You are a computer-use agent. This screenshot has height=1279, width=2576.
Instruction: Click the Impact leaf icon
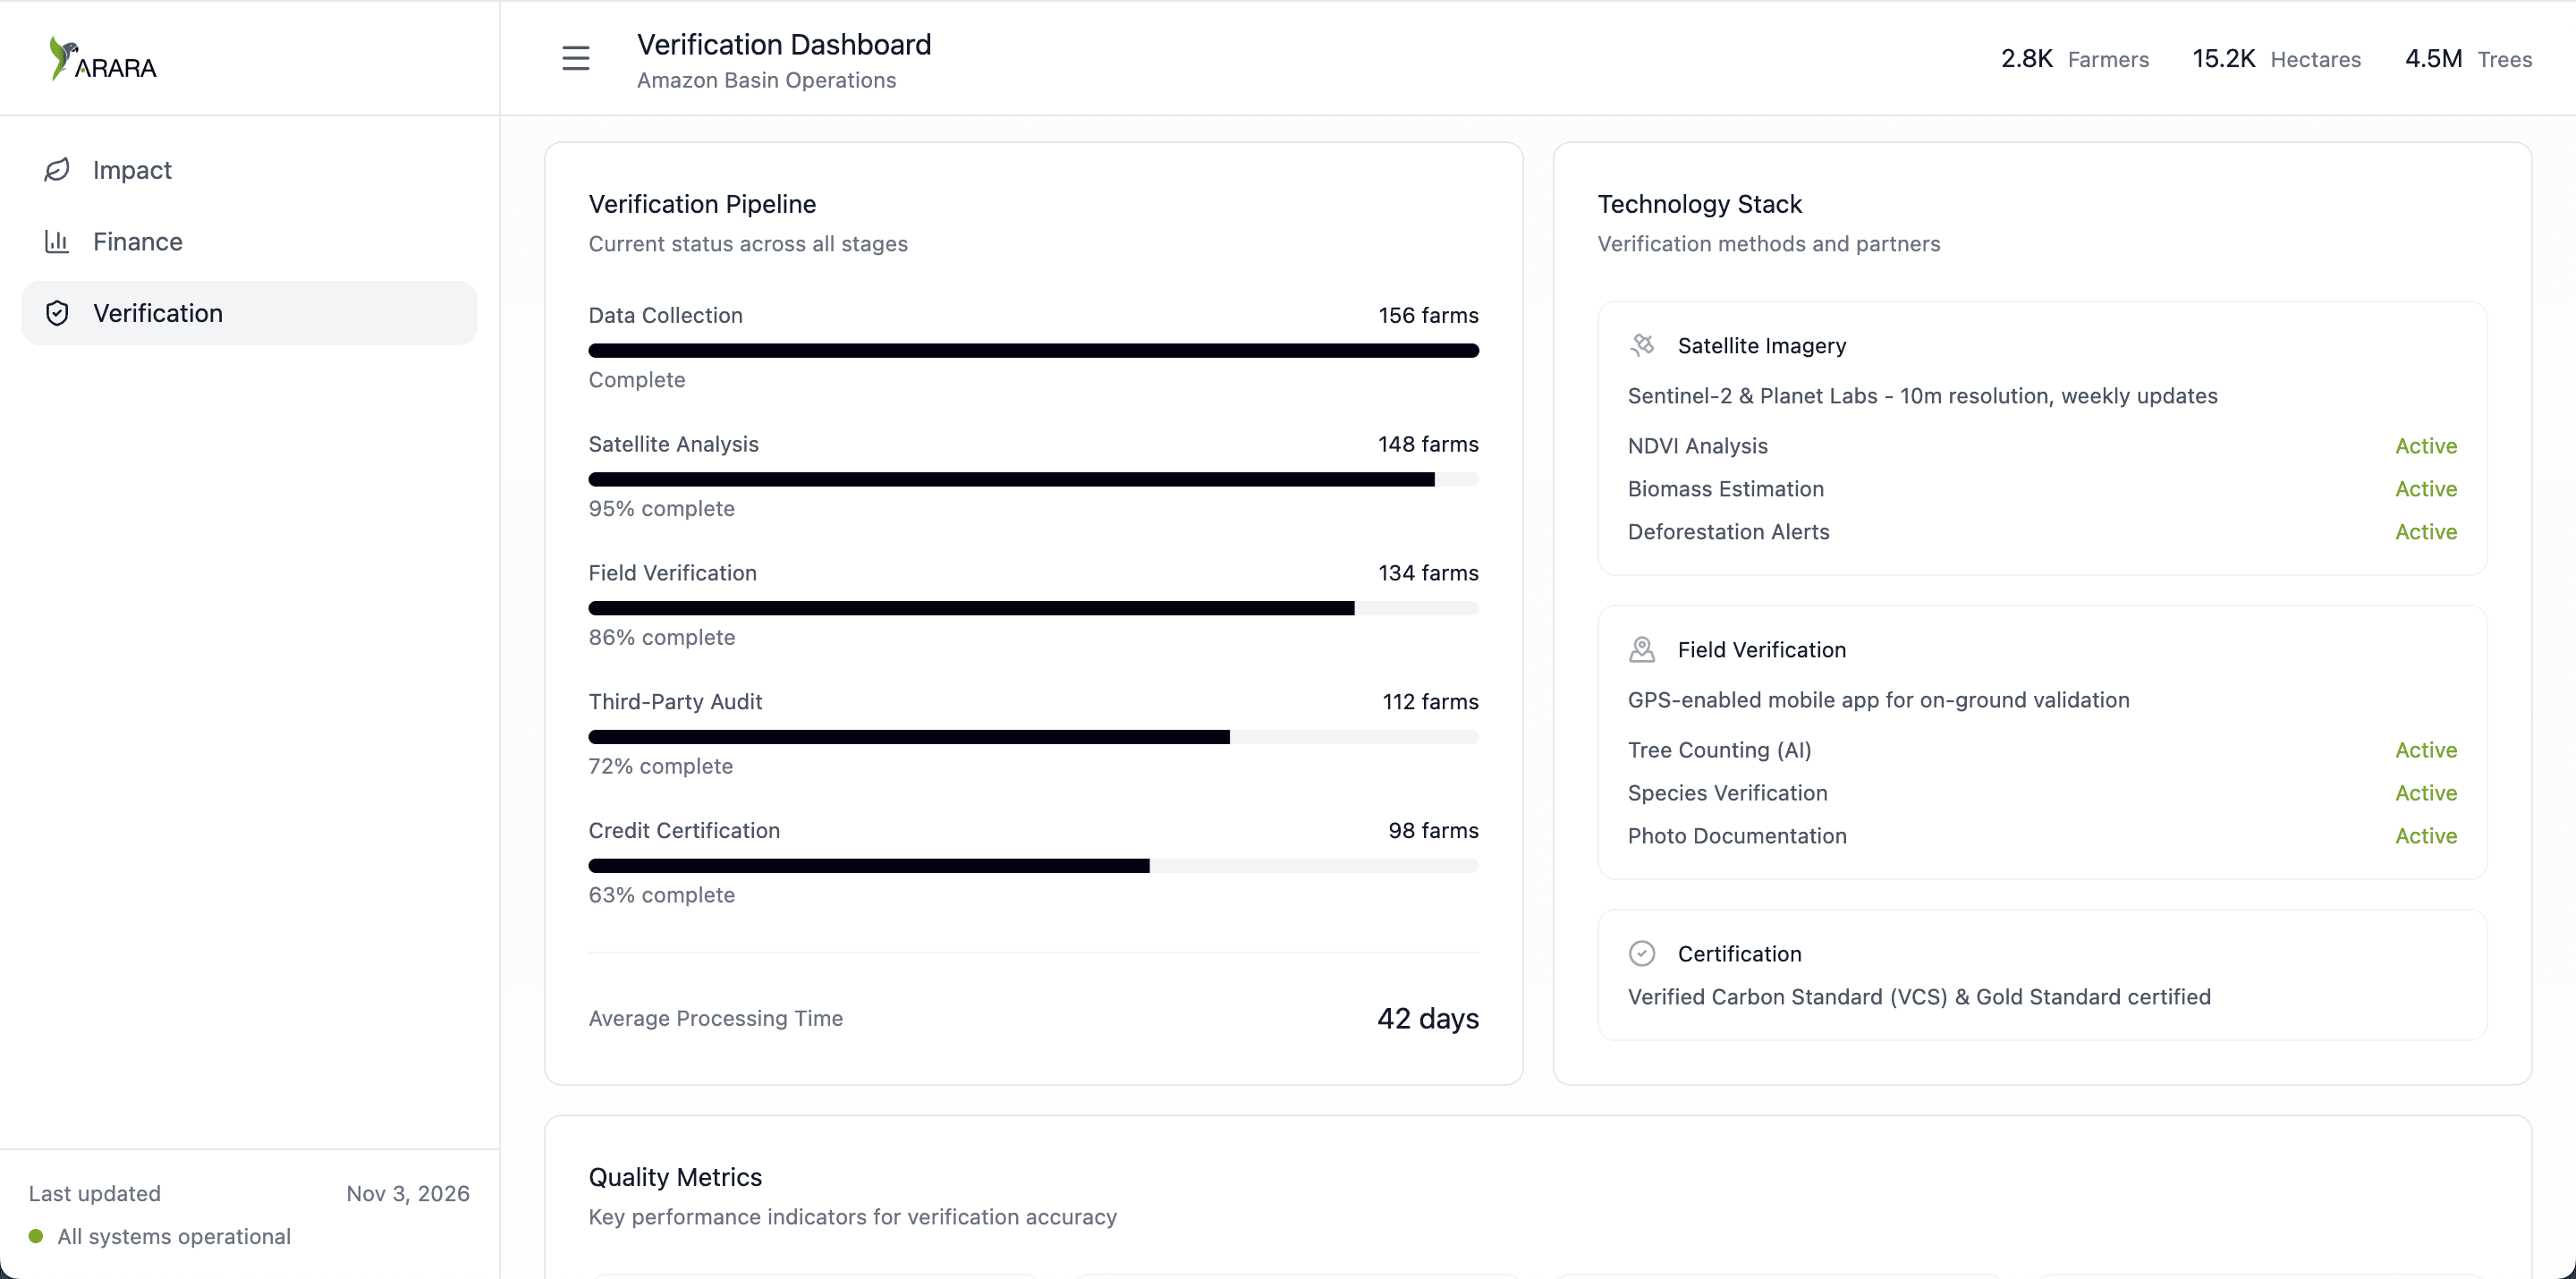point(57,170)
